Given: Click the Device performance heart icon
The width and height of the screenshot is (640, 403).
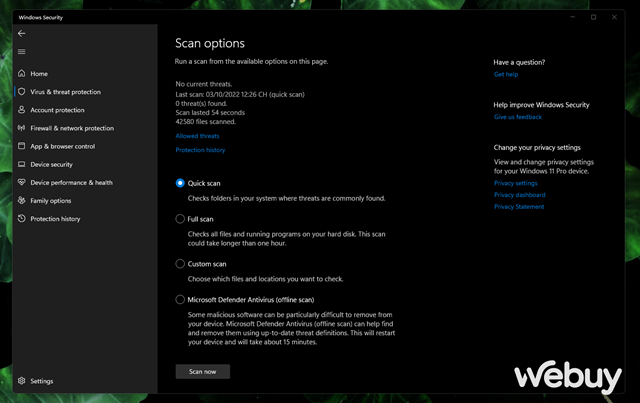Looking at the screenshot, I should 22,182.
